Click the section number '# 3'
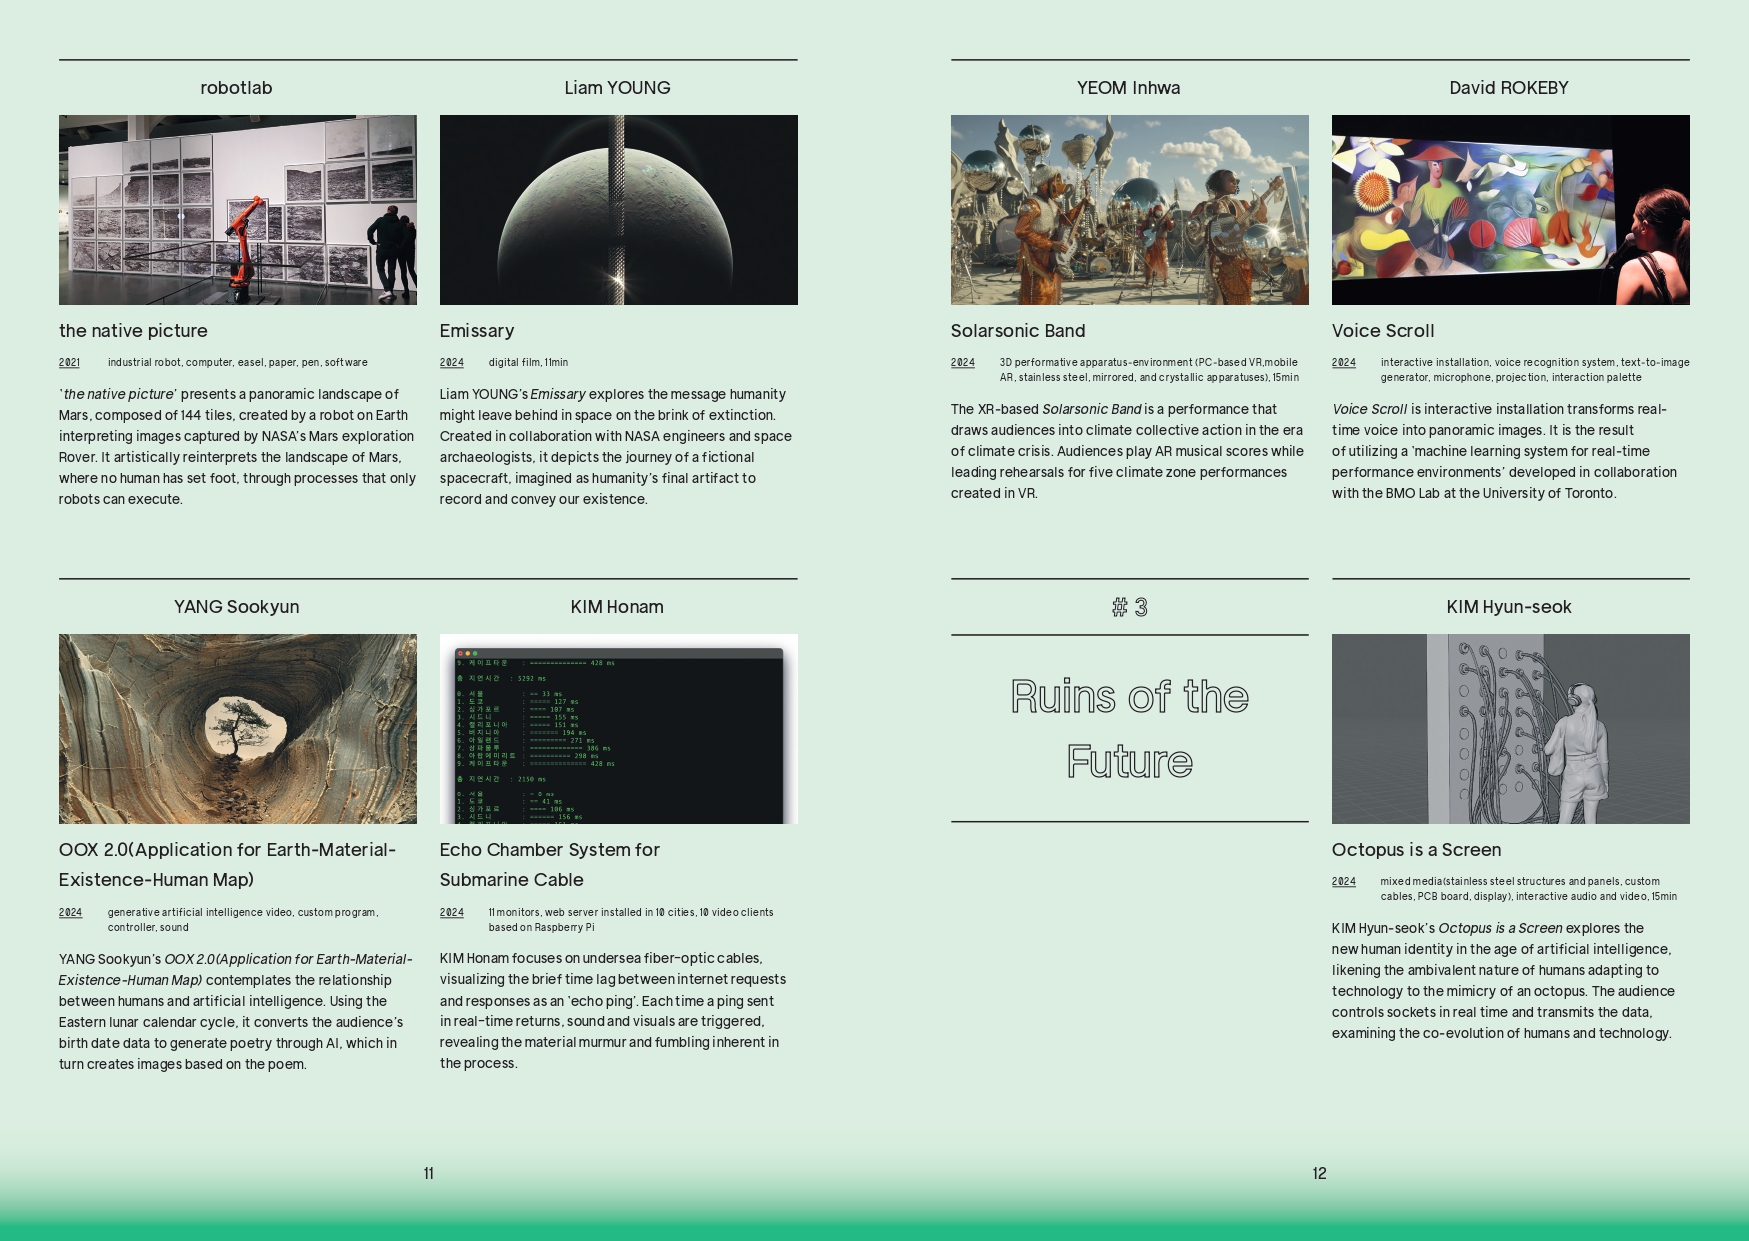The height and width of the screenshot is (1241, 1749). pos(1130,607)
